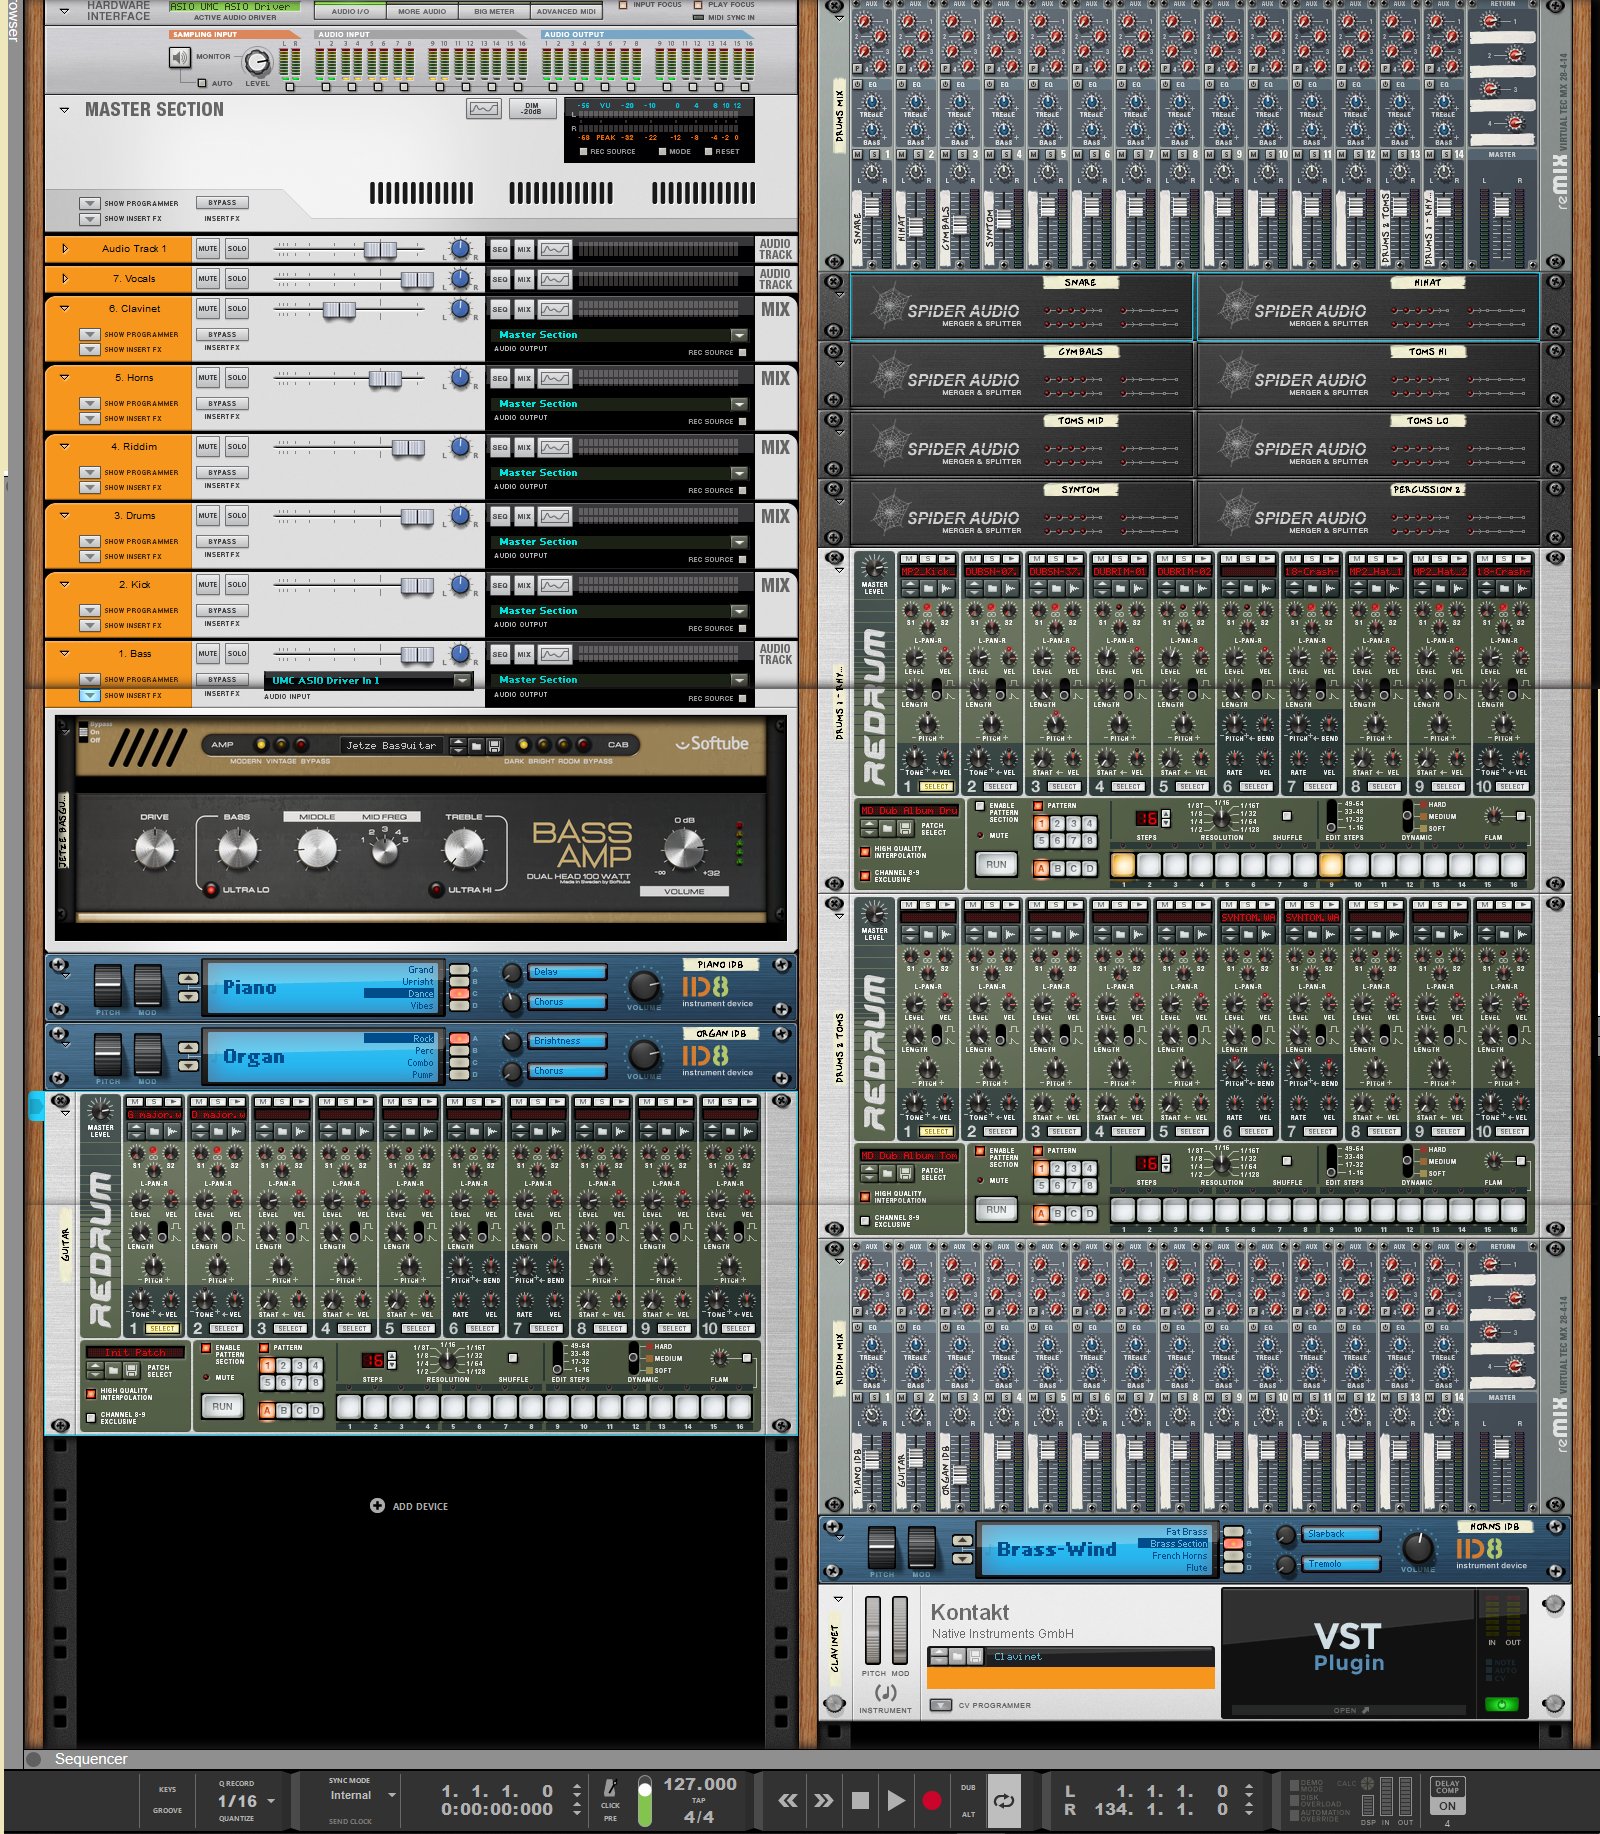Enable the sampling input Auto checkbox
Screen dimensions: 1600x1834
pos(203,84)
